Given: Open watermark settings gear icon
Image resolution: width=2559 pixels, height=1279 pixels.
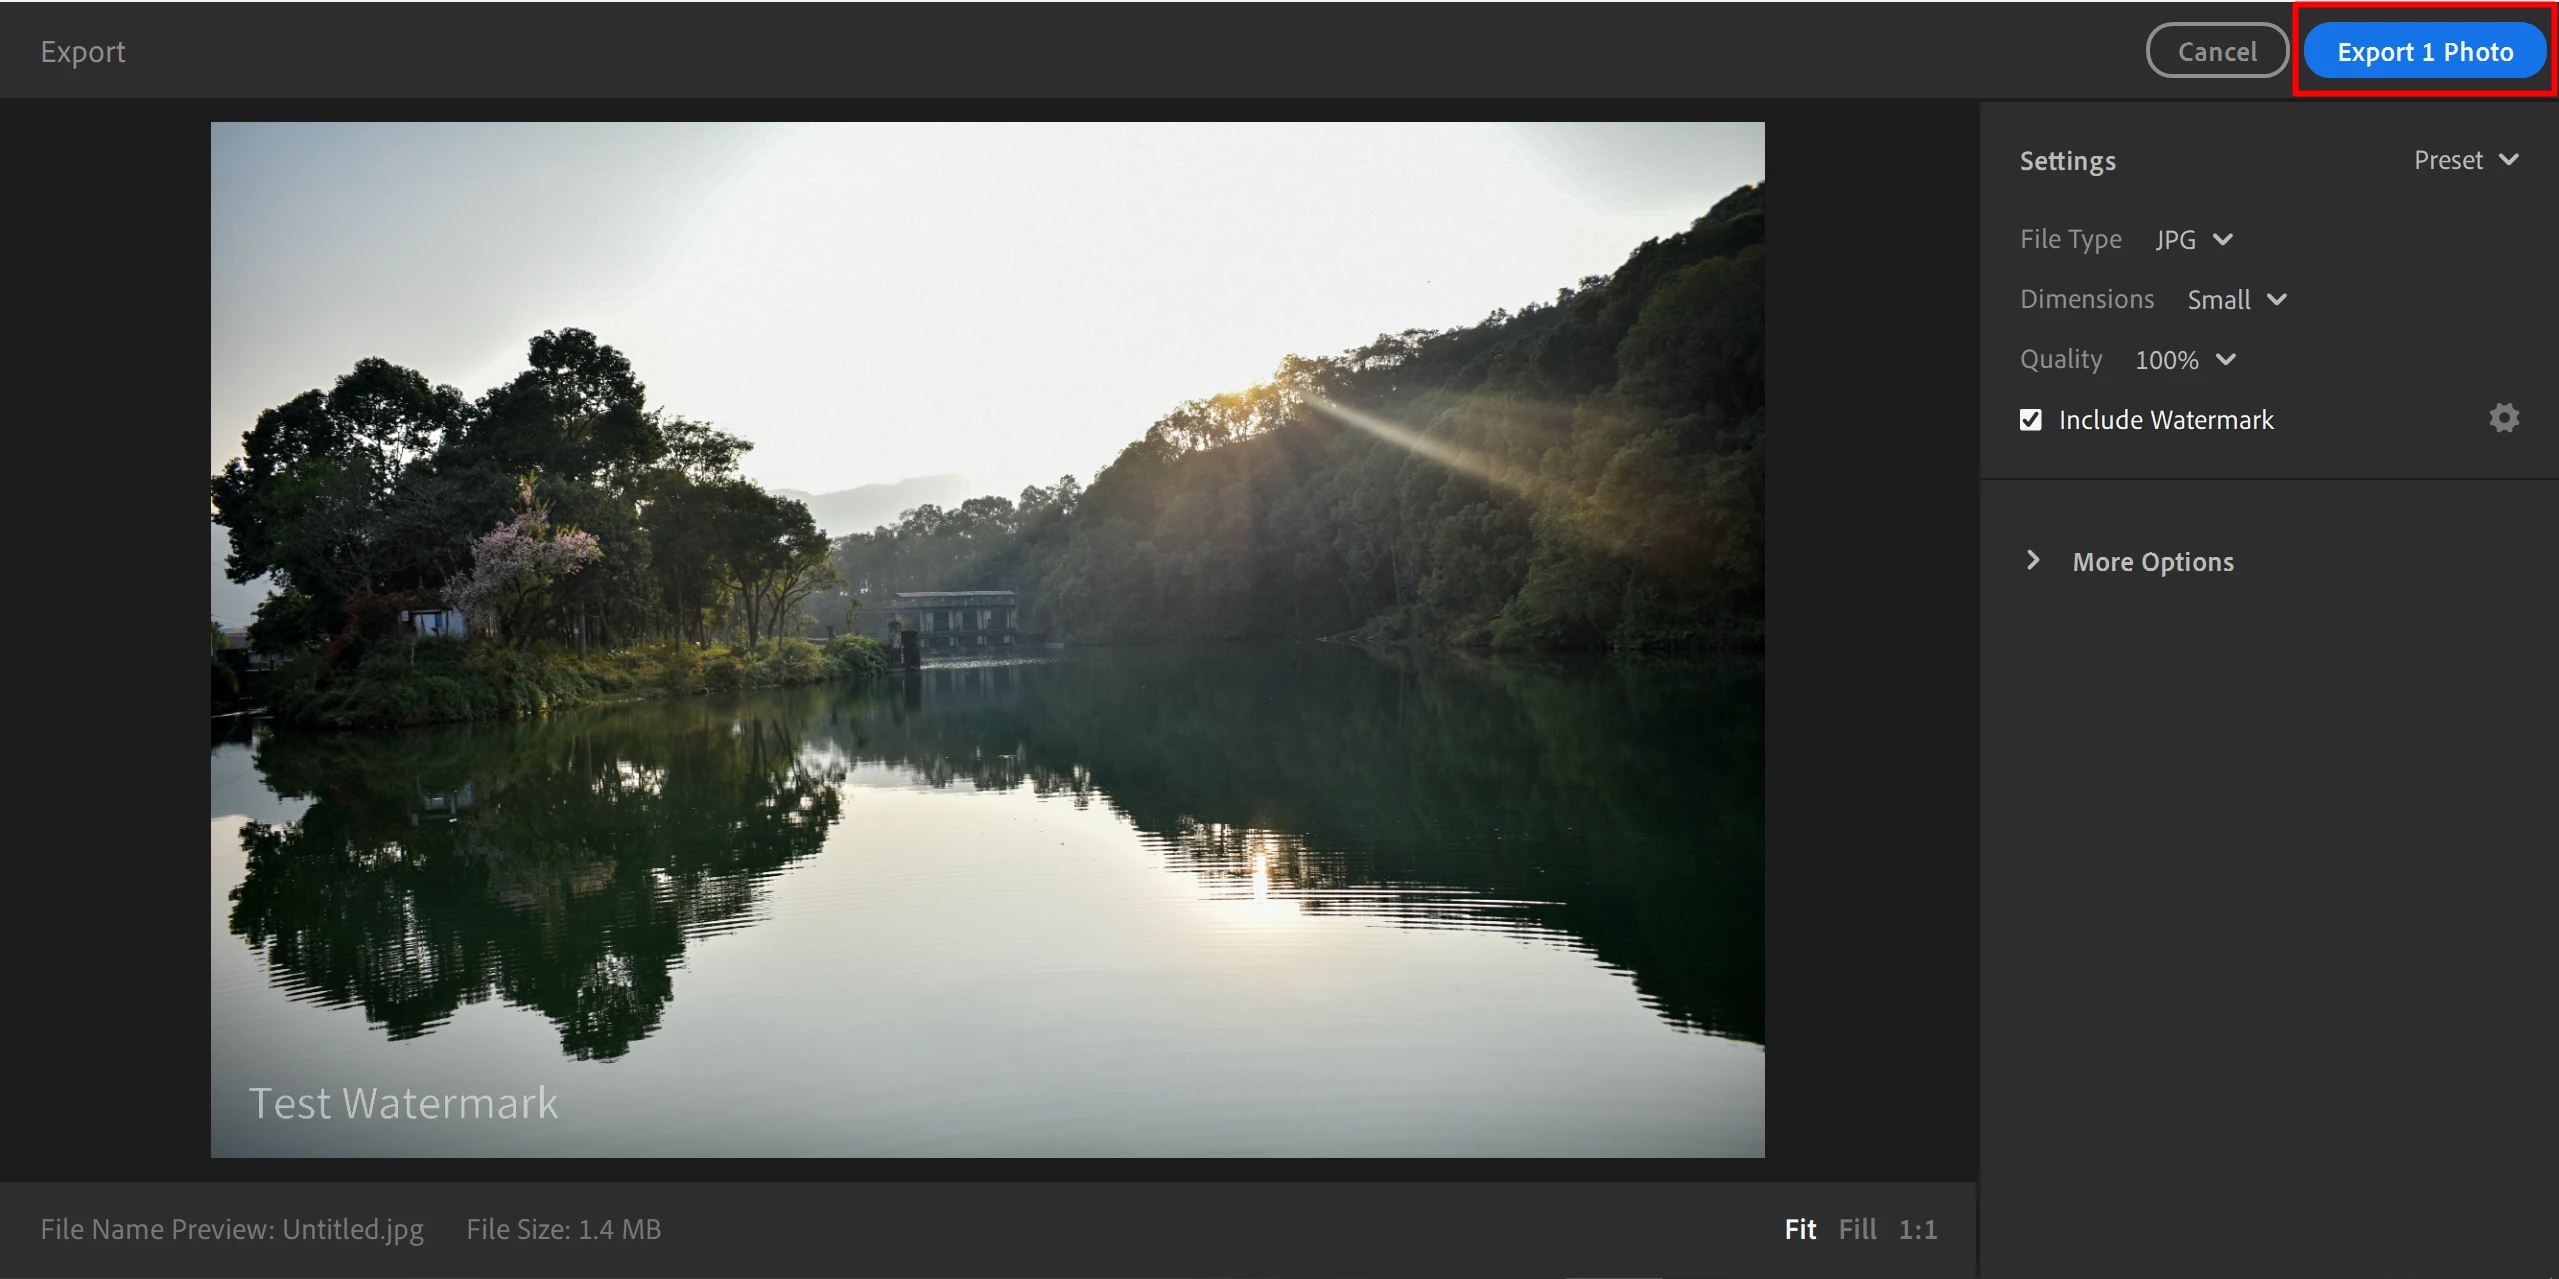Looking at the screenshot, I should click(2503, 418).
